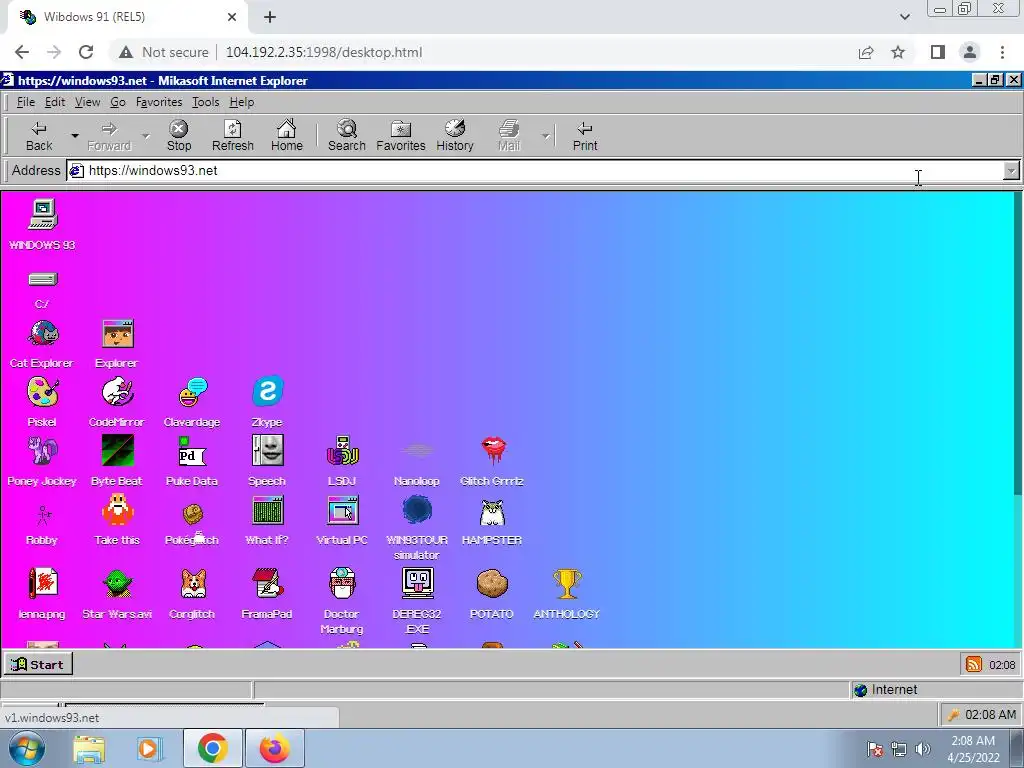Launch the FramaPad icon

click(268, 583)
